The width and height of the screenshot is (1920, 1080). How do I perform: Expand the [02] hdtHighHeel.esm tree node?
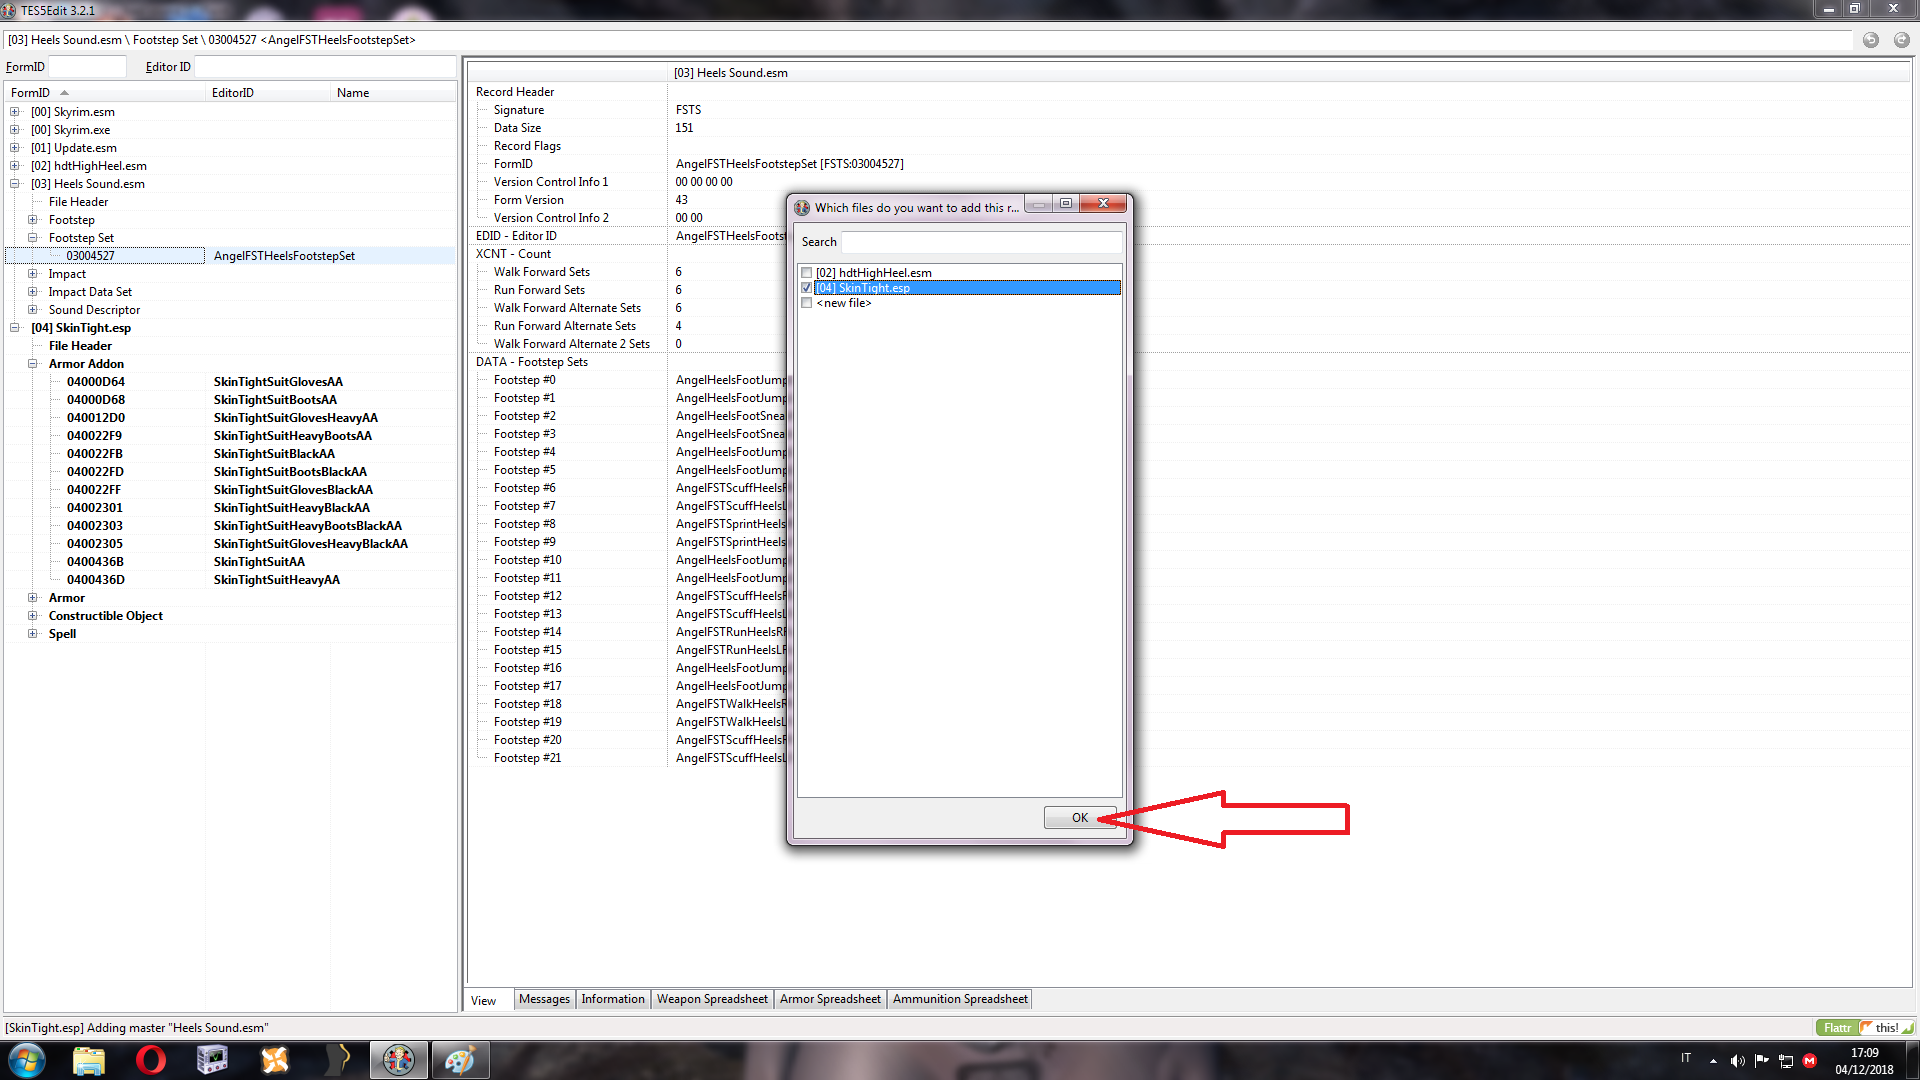[x=15, y=166]
